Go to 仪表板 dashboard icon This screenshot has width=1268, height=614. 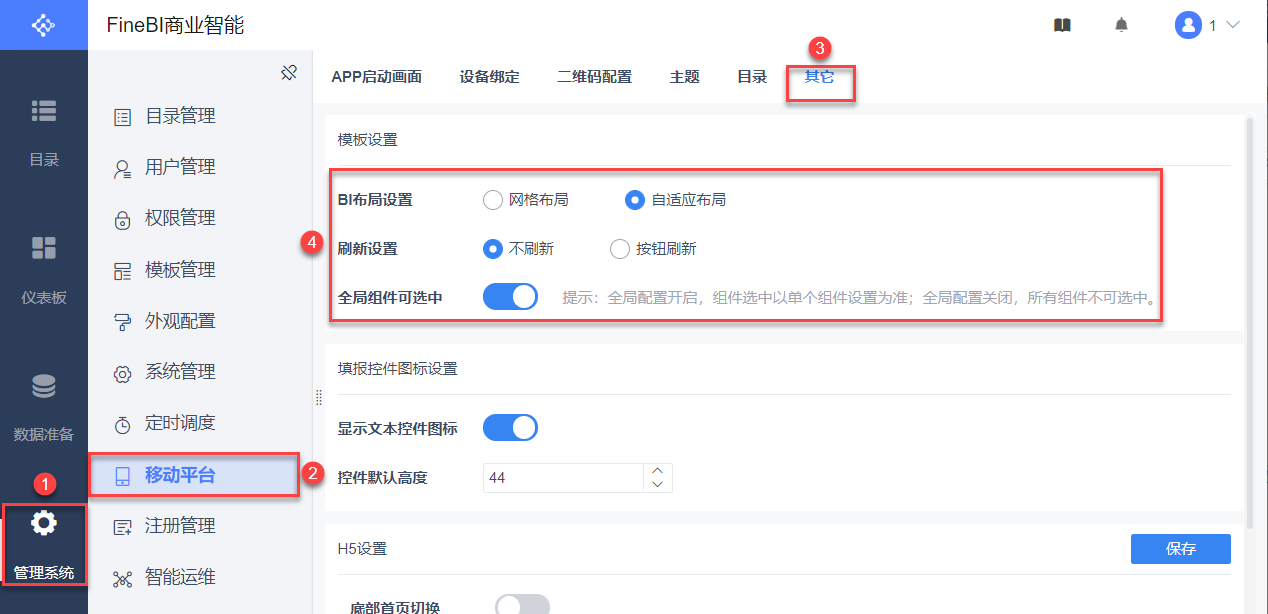43,248
